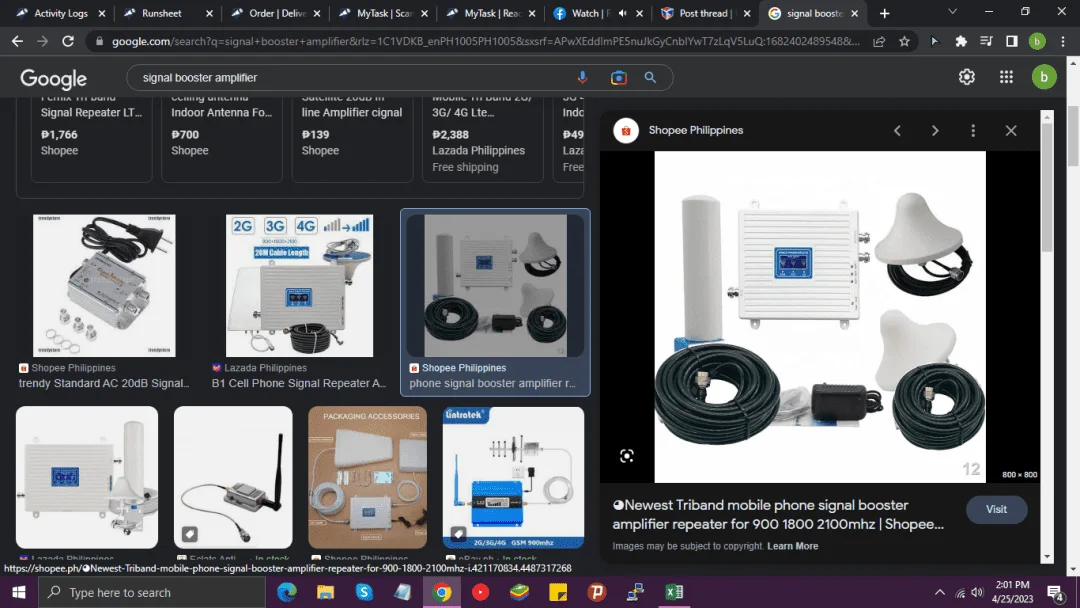Open the notification center icon
Viewport: 1080px width, 608px height.
[1055, 592]
